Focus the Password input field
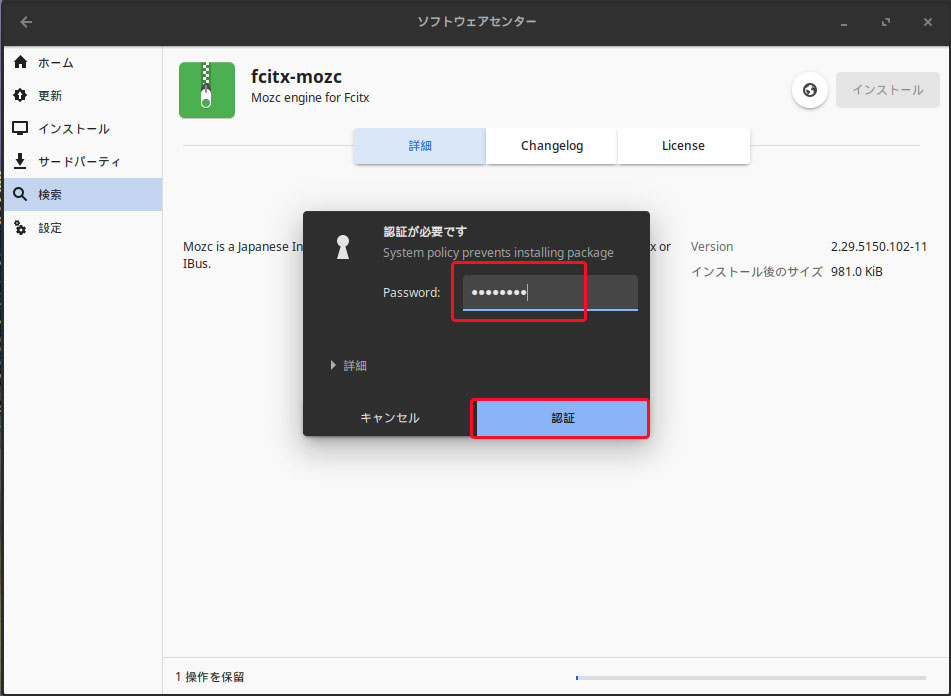This screenshot has width=951, height=696. coord(549,293)
